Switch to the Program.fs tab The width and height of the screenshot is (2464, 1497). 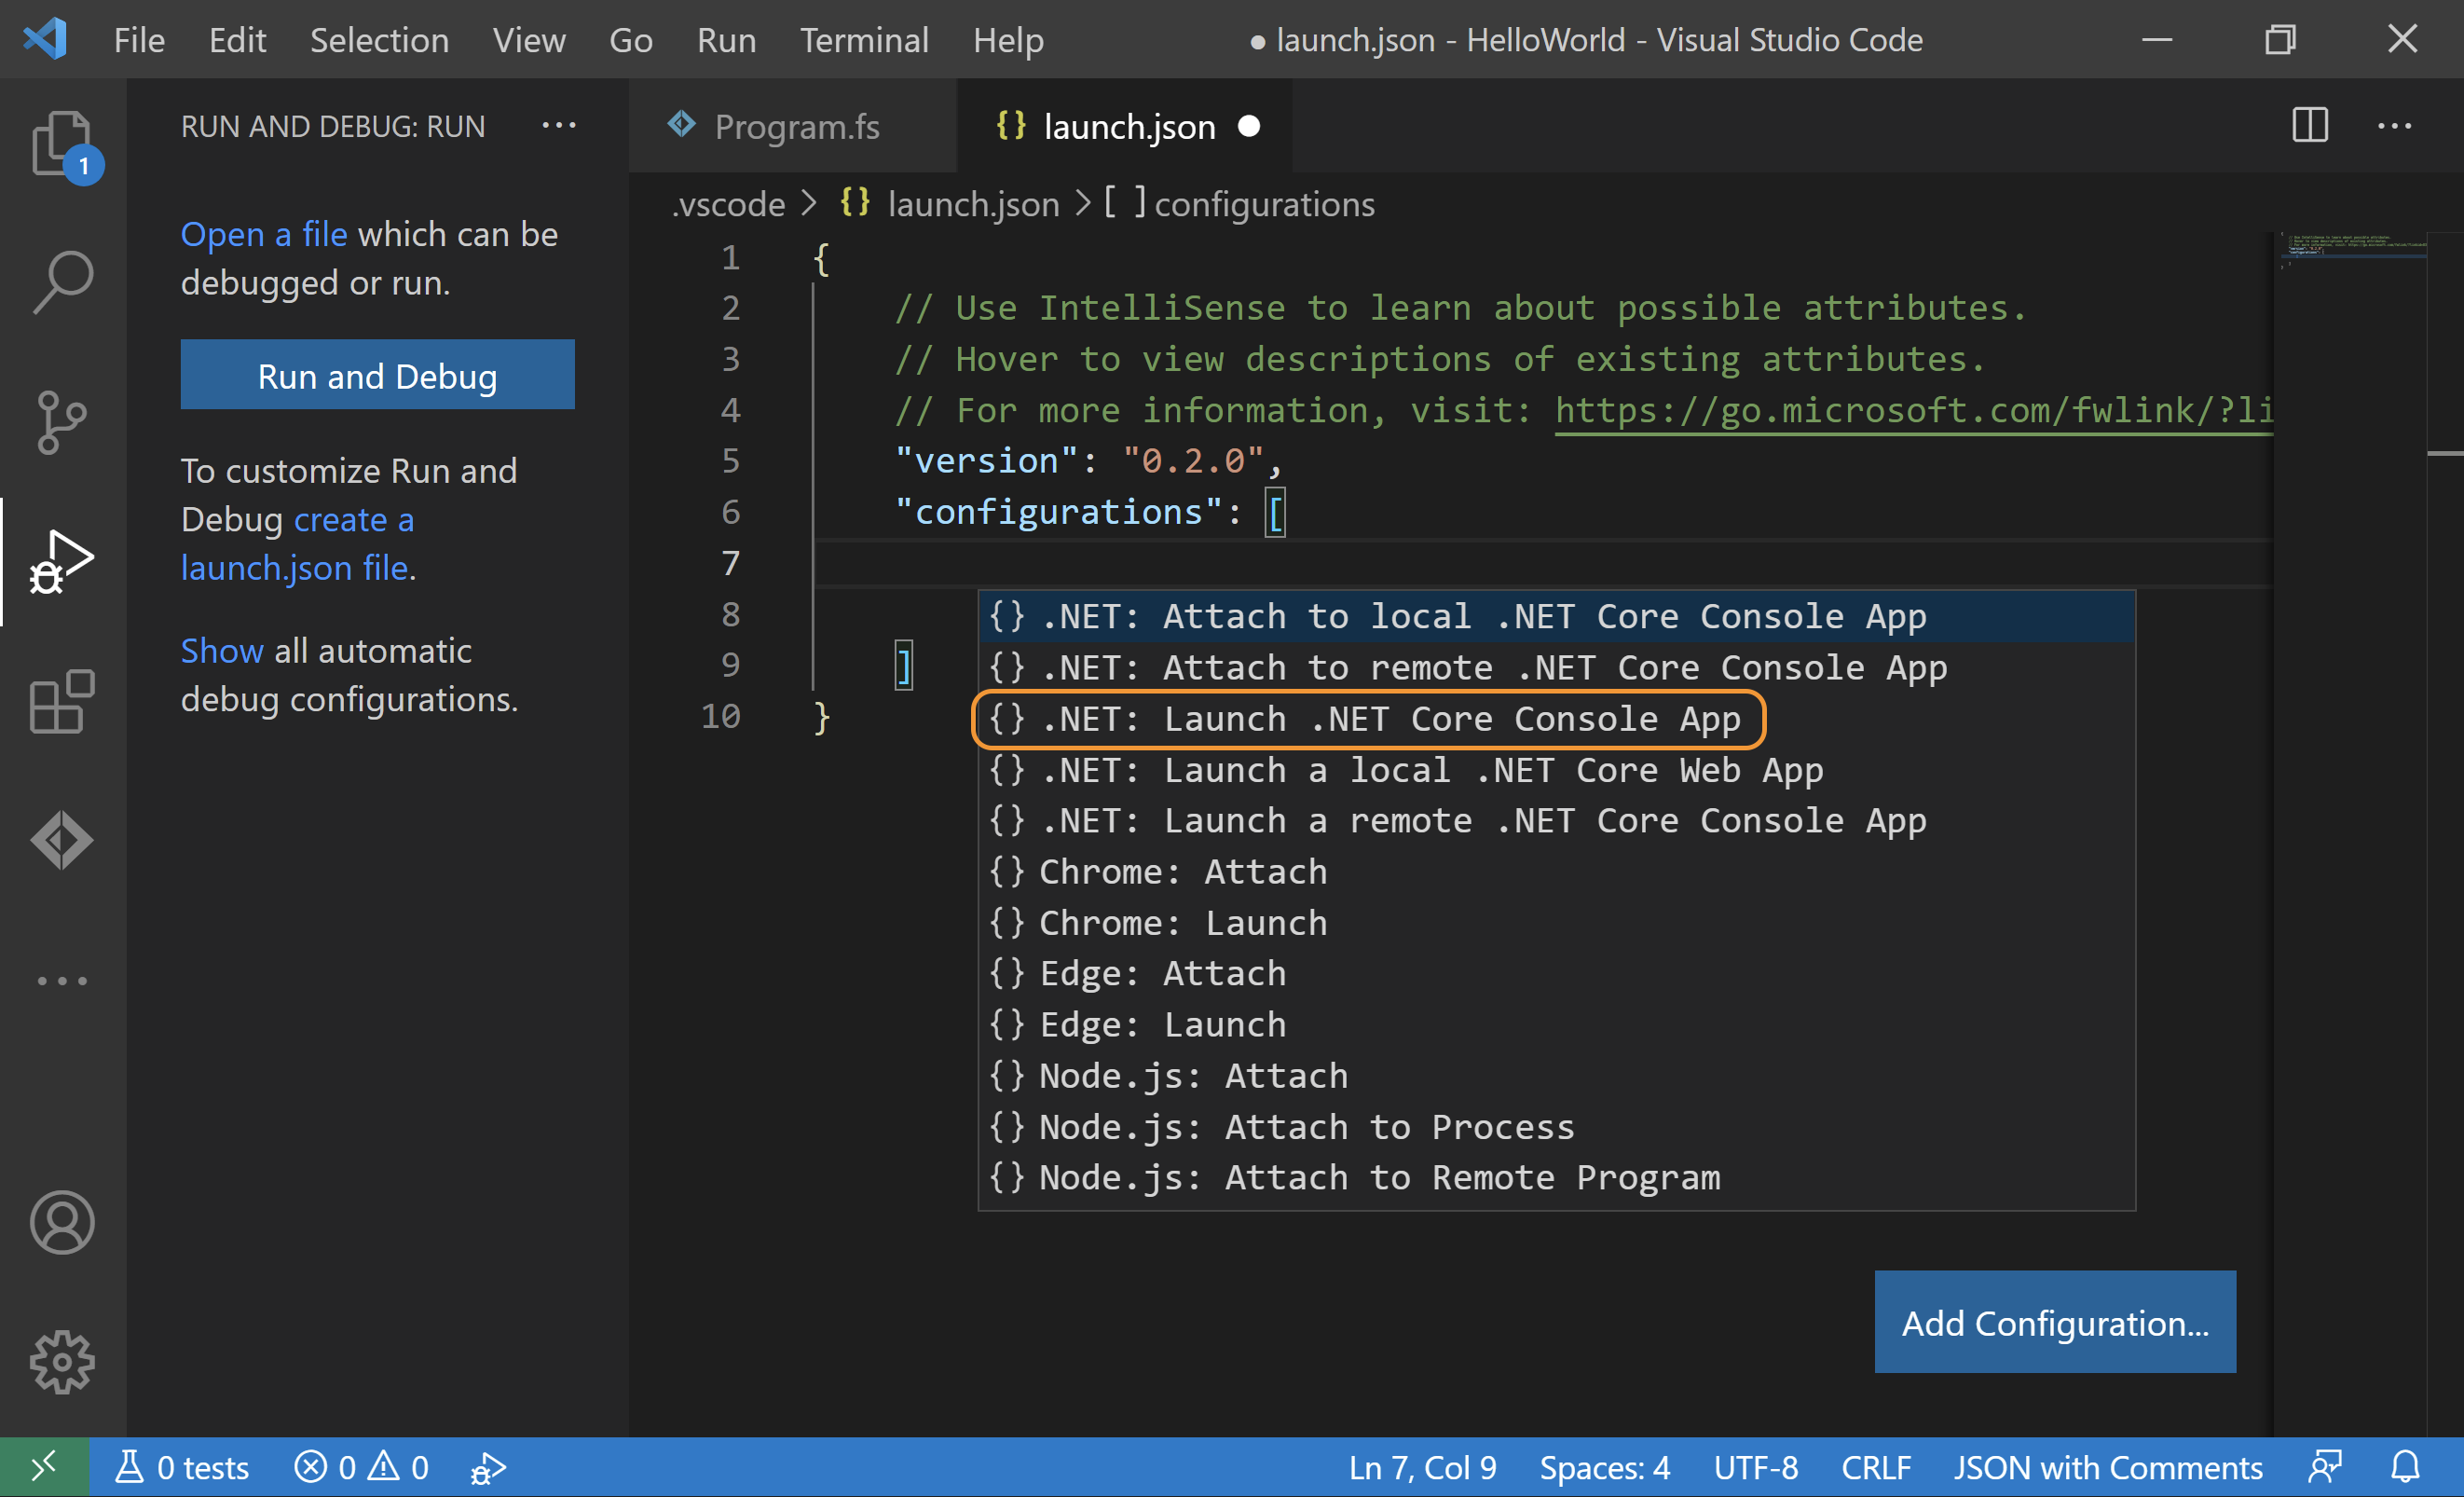pyautogui.click(x=796, y=126)
